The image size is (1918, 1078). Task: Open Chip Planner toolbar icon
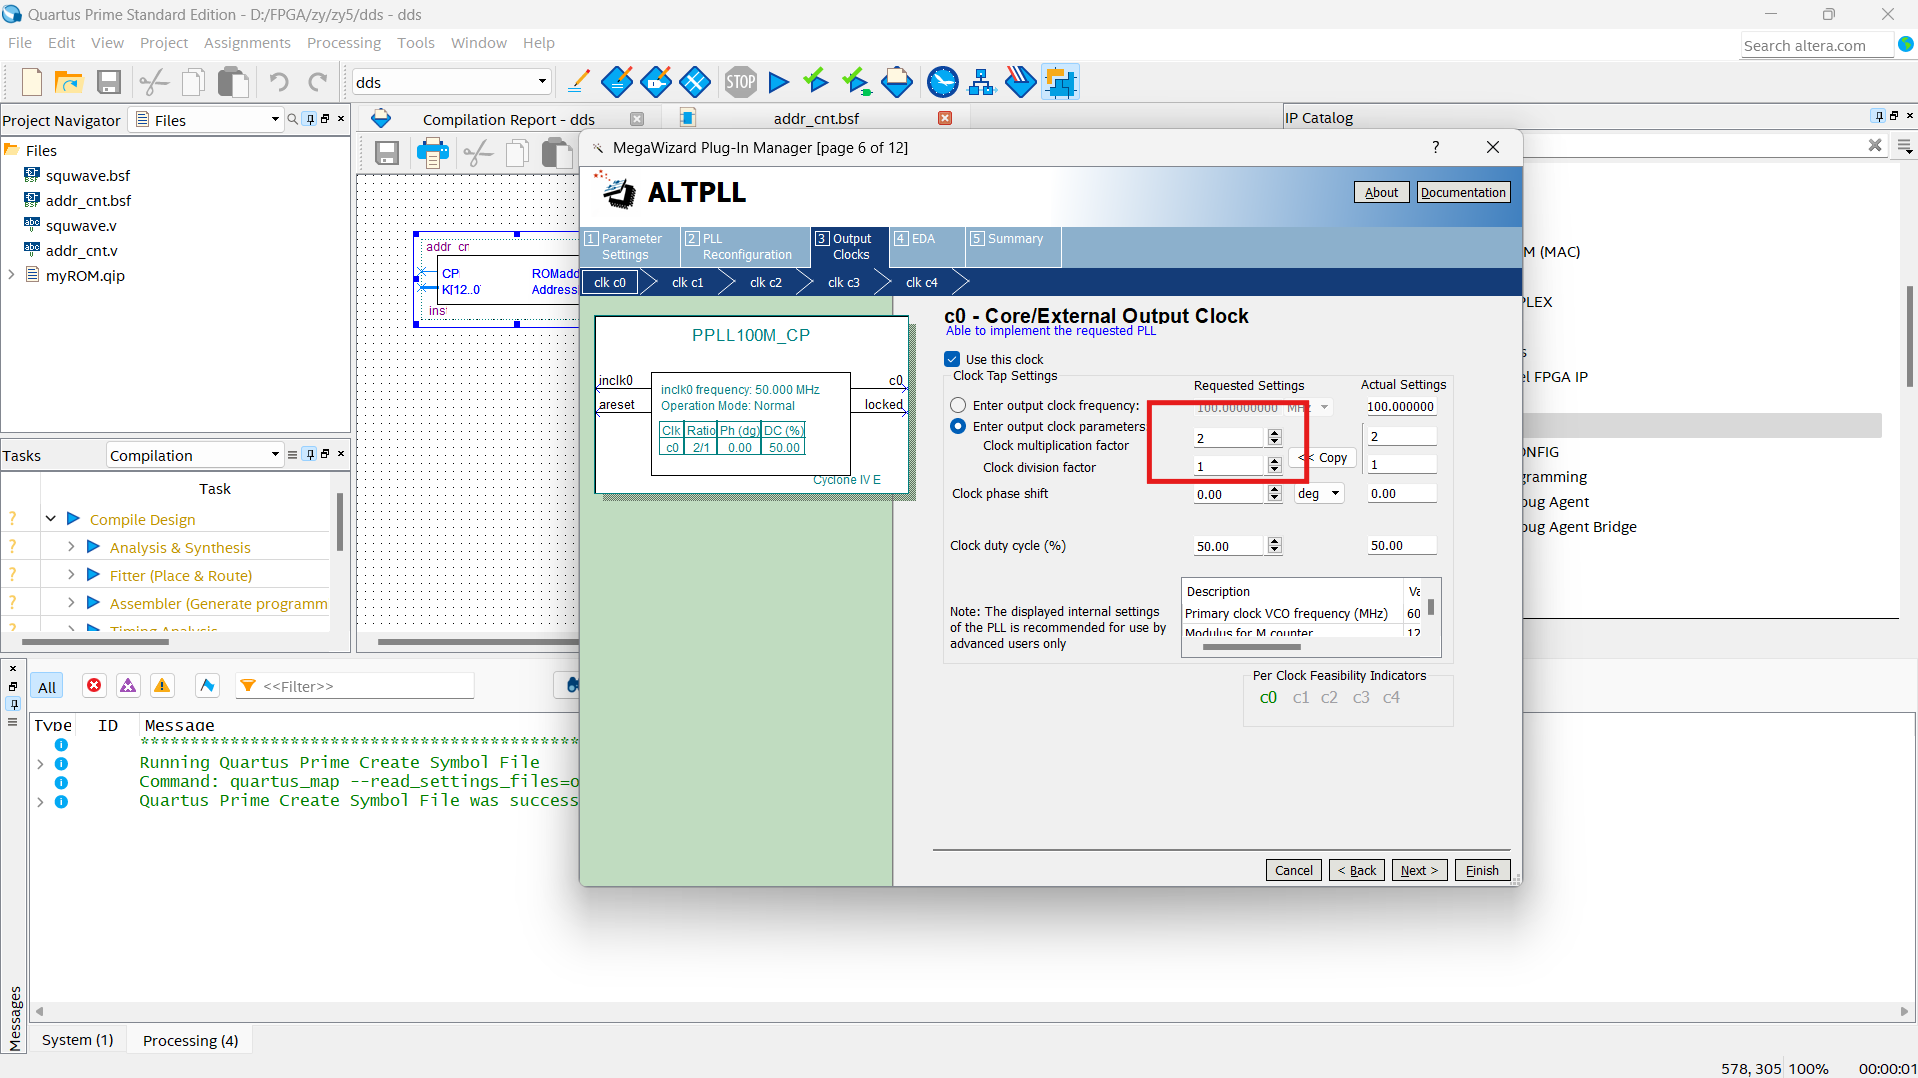click(x=695, y=82)
